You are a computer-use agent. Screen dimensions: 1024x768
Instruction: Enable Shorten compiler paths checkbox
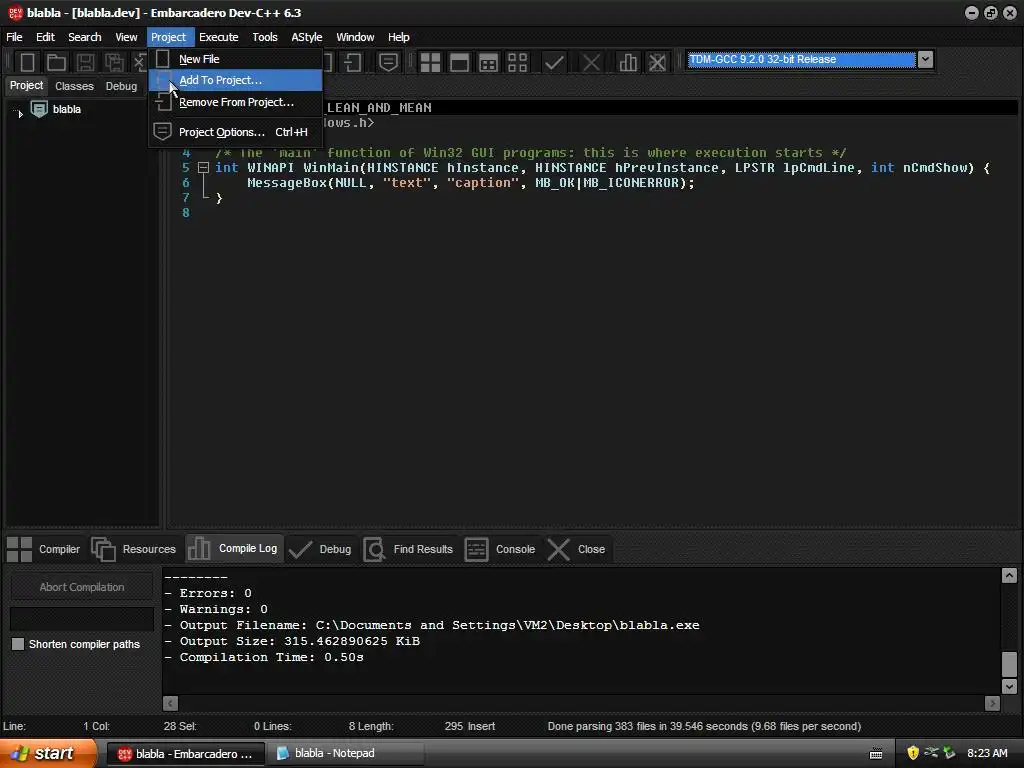point(18,645)
